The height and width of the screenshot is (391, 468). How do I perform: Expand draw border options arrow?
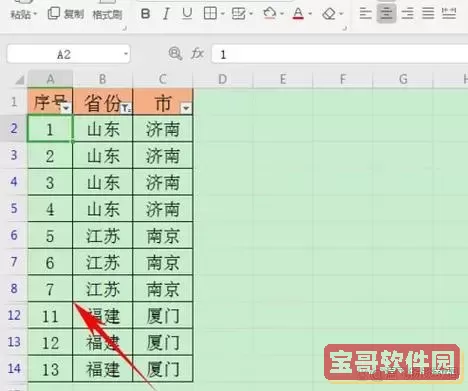point(251,14)
